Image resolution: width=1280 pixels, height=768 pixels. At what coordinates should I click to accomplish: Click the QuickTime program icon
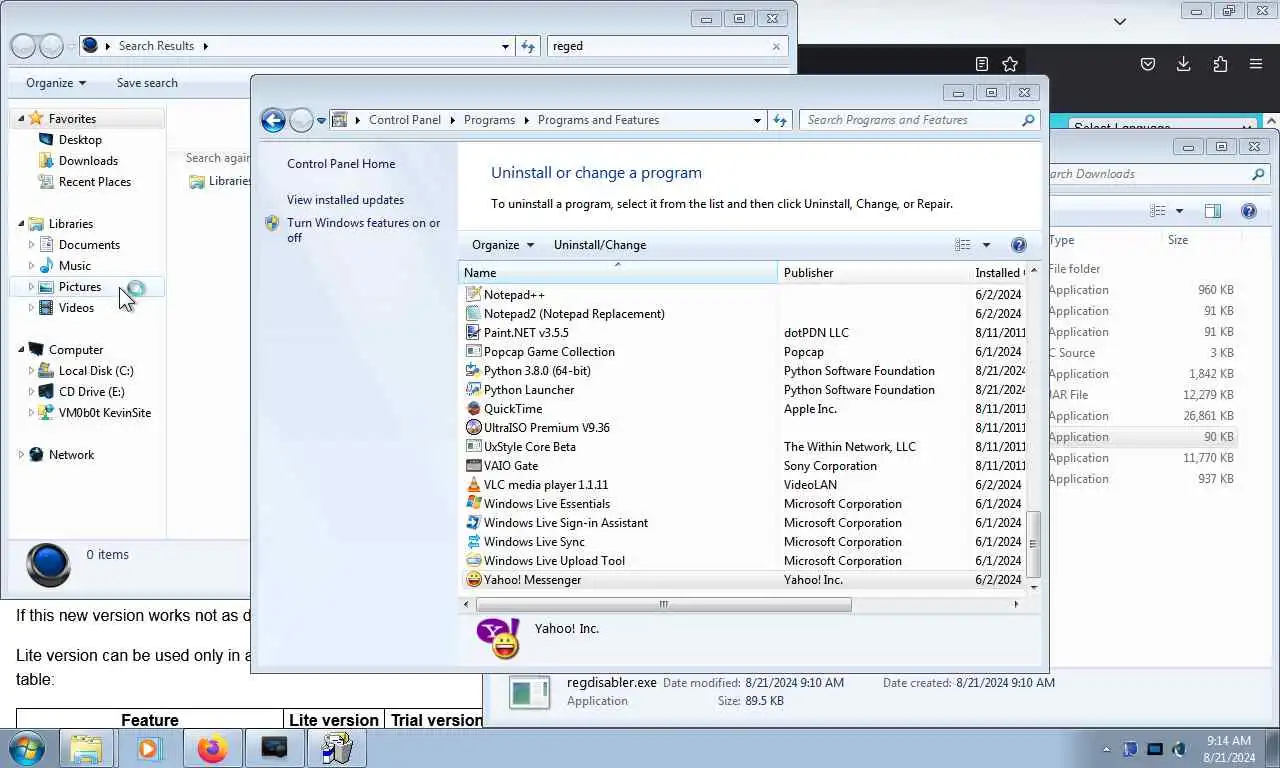(x=474, y=409)
